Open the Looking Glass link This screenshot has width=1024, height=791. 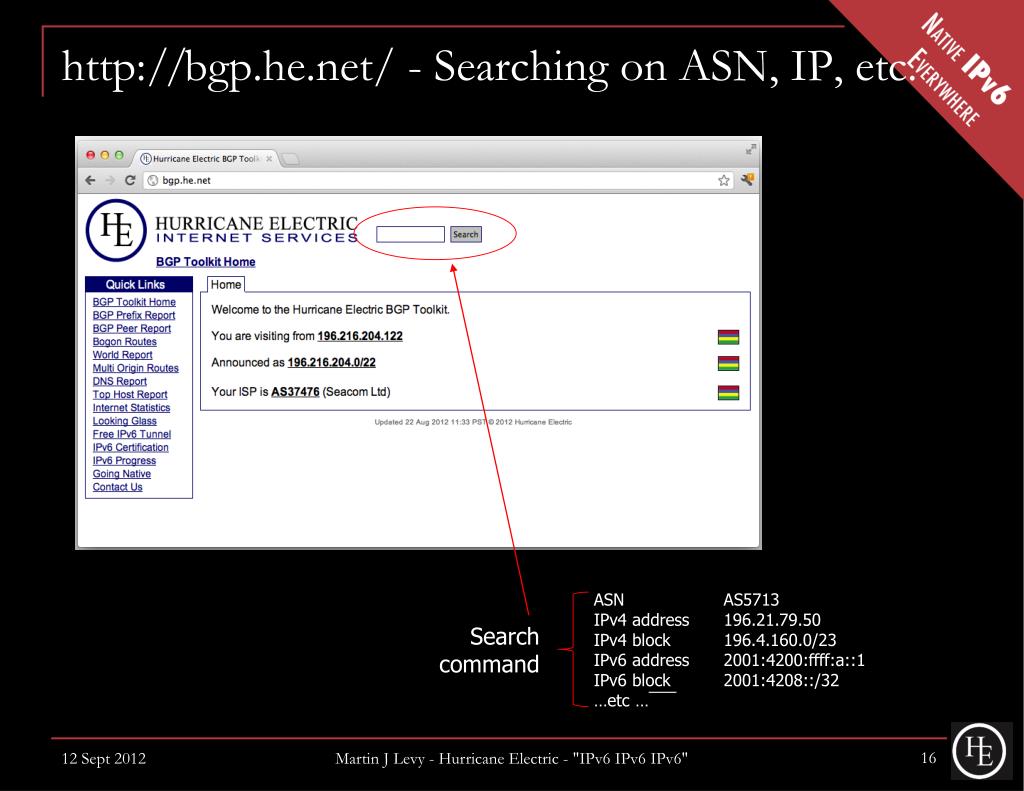124,421
